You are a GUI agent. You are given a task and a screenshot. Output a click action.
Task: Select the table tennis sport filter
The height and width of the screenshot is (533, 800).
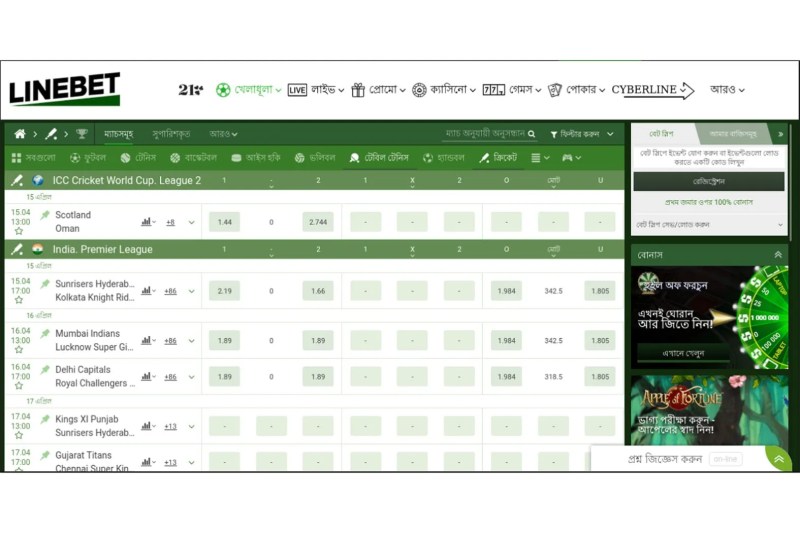point(378,158)
